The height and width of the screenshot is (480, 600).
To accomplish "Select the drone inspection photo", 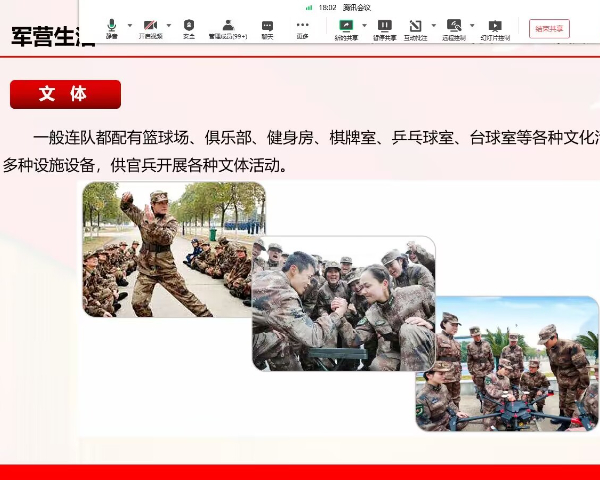I will (507, 364).
